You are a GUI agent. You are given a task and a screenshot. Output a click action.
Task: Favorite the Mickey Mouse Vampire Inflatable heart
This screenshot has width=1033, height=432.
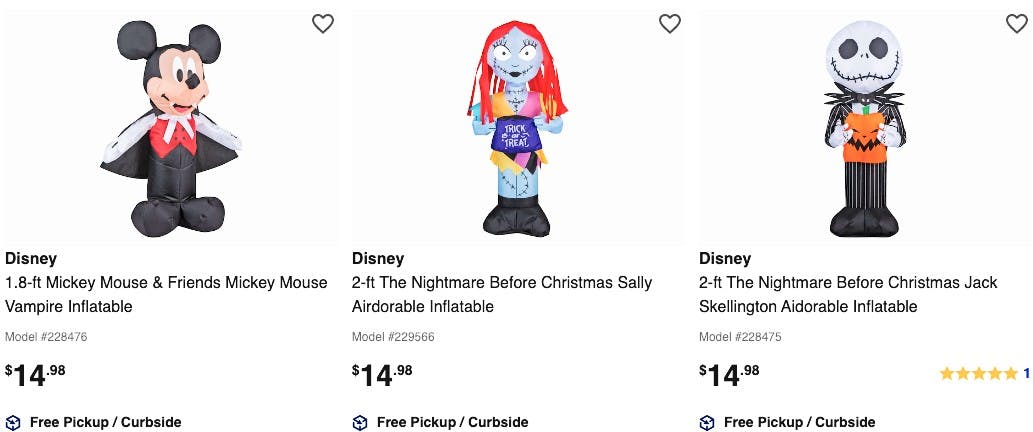(323, 24)
